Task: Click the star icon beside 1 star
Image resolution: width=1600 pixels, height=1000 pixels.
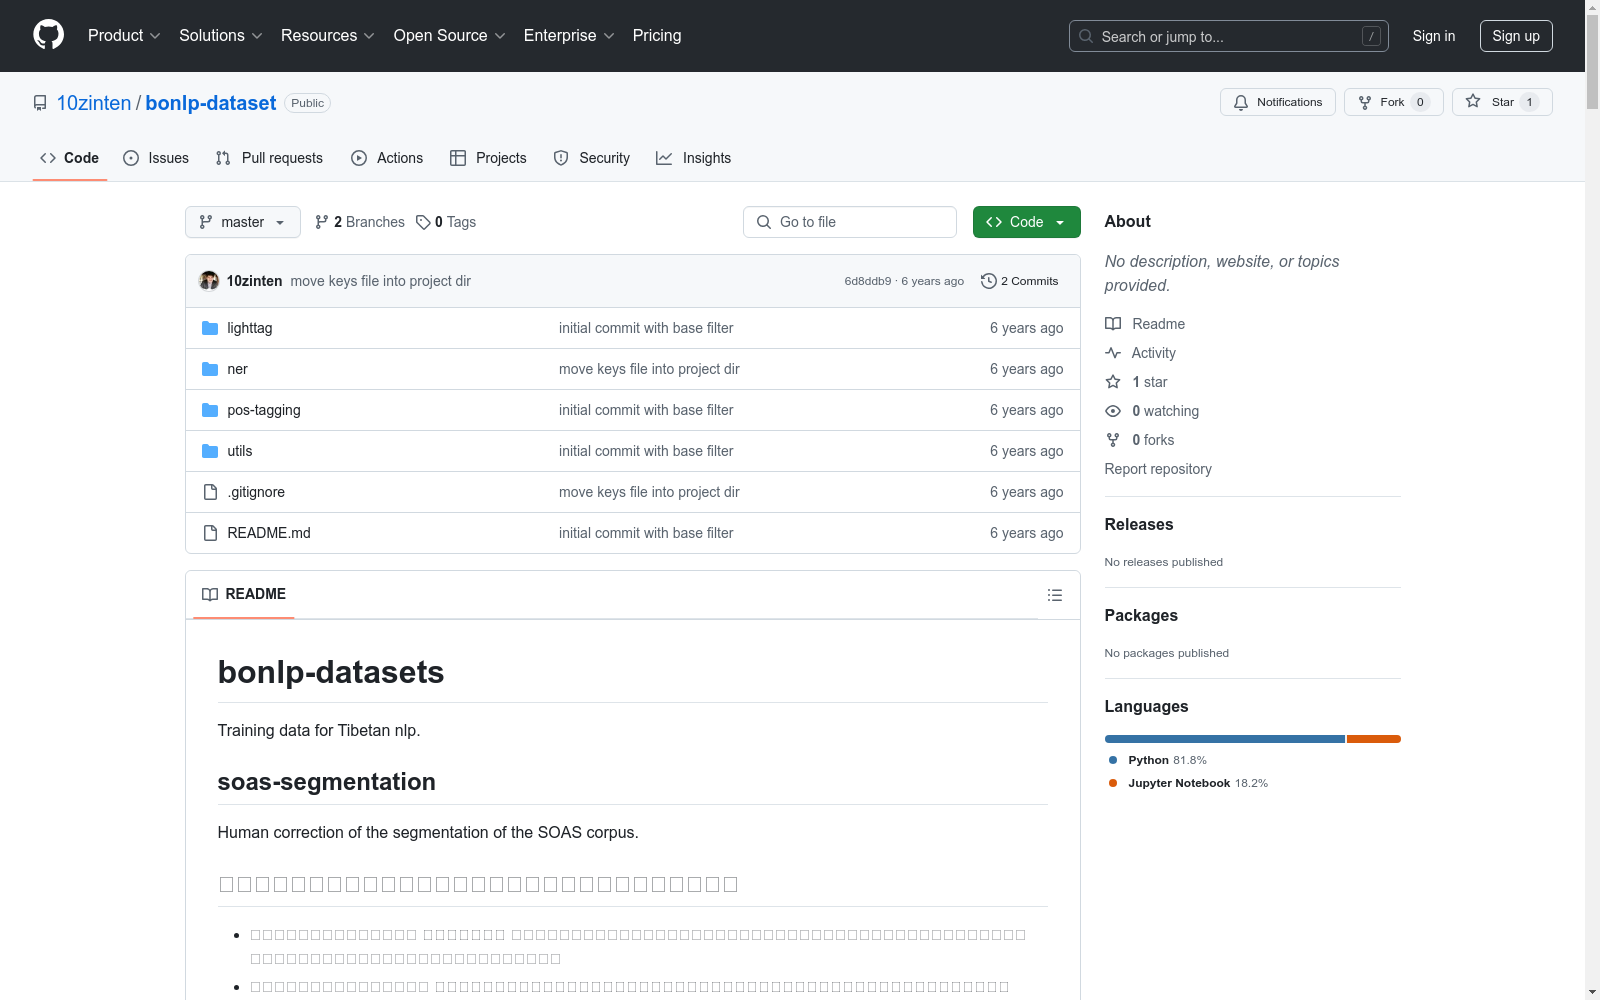Action: tap(1113, 382)
